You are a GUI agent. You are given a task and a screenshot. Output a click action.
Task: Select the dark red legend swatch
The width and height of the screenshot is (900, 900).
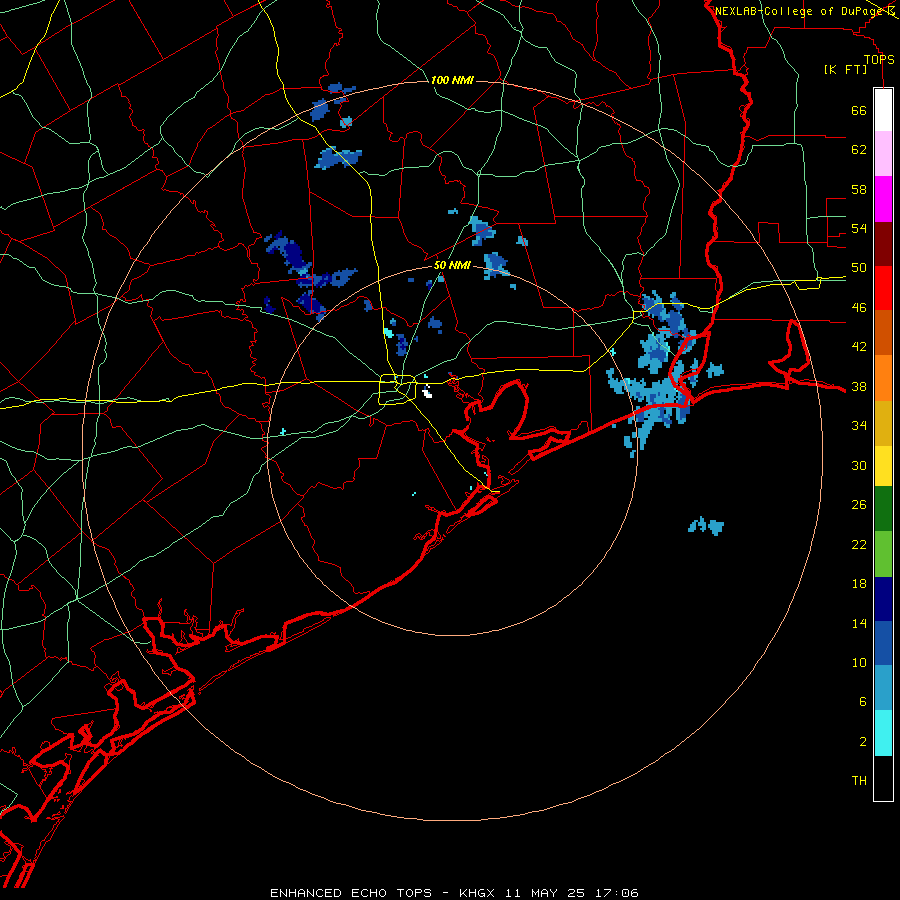coord(883,243)
